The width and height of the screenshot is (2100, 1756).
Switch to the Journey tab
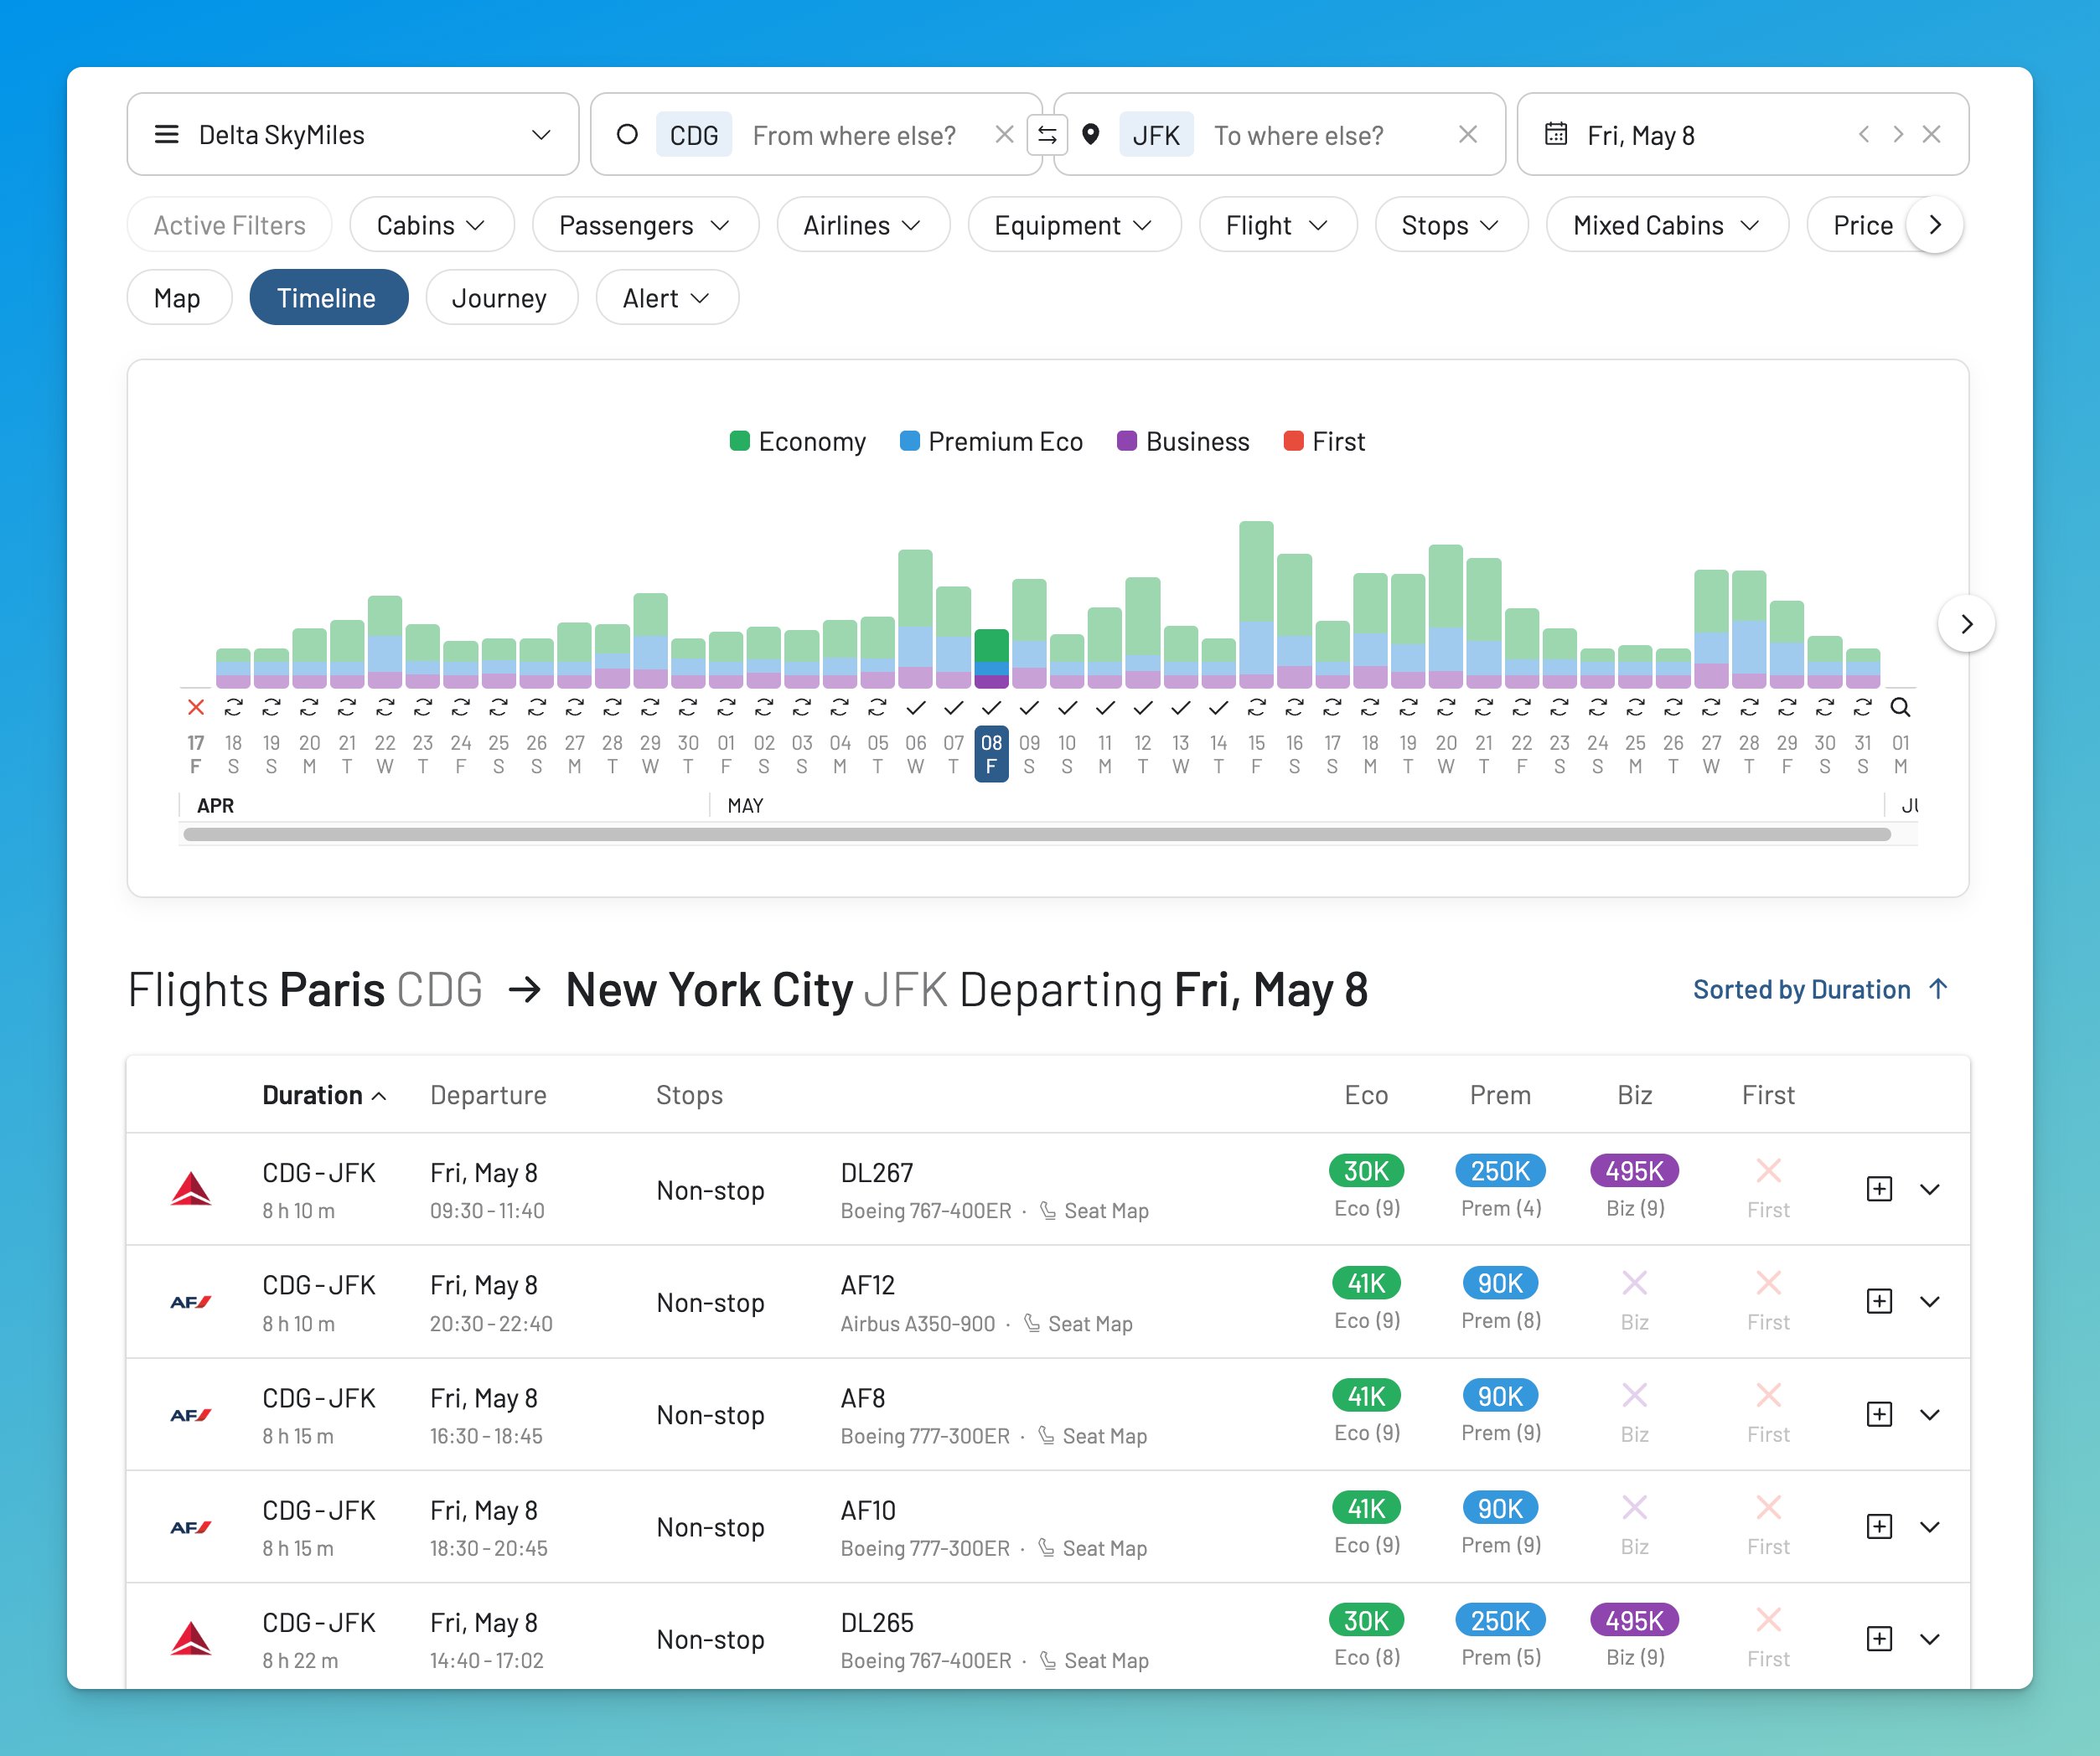point(501,297)
